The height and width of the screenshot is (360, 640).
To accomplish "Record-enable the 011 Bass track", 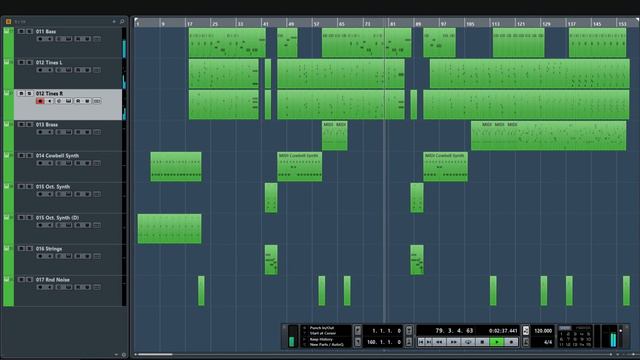I will (40, 39).
